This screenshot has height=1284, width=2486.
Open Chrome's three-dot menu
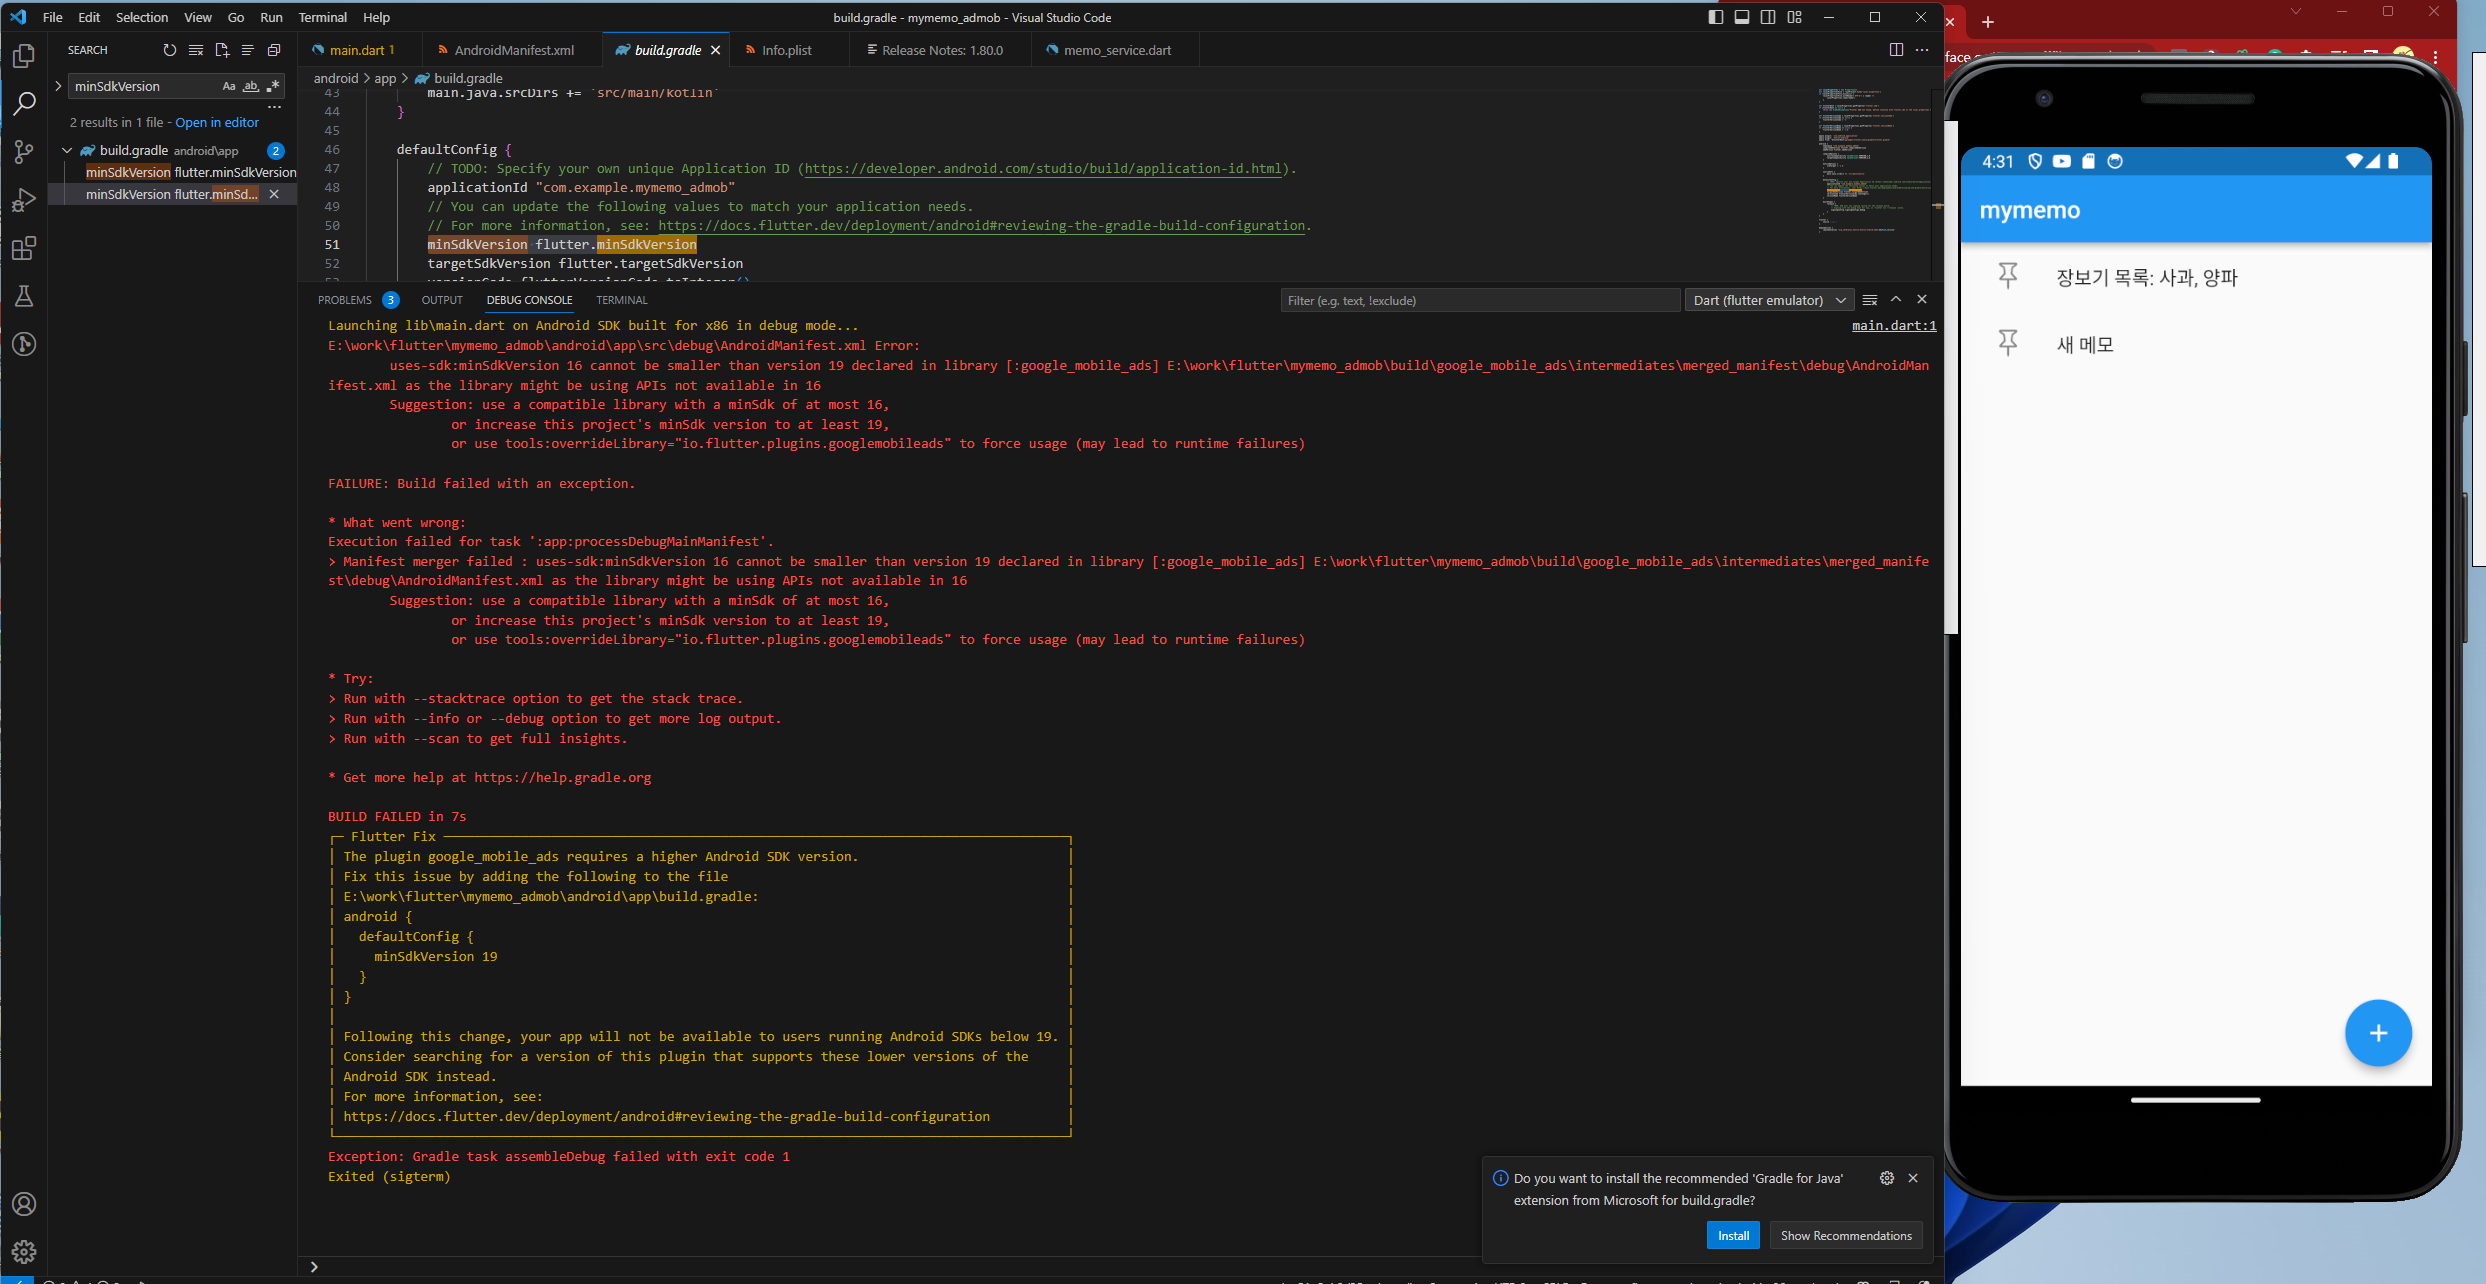pyautogui.click(x=2436, y=57)
